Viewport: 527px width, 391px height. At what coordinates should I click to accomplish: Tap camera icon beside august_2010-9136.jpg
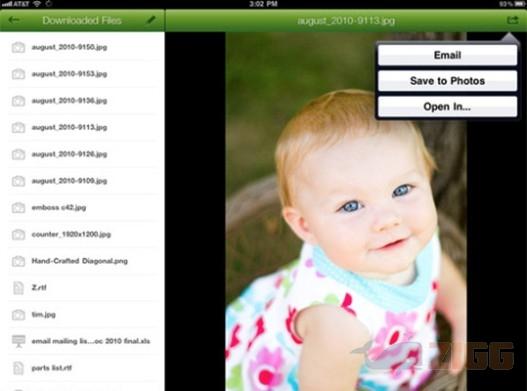18,101
